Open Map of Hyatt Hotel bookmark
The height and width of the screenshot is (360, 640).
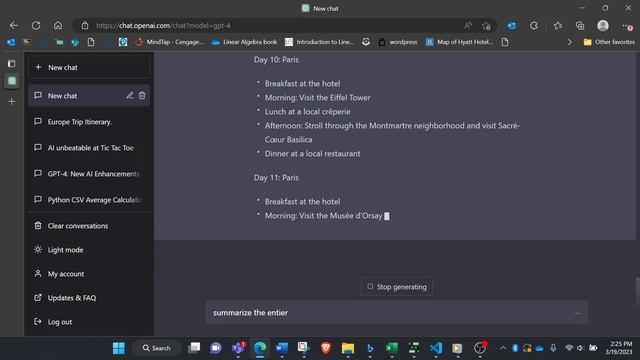pos(459,42)
